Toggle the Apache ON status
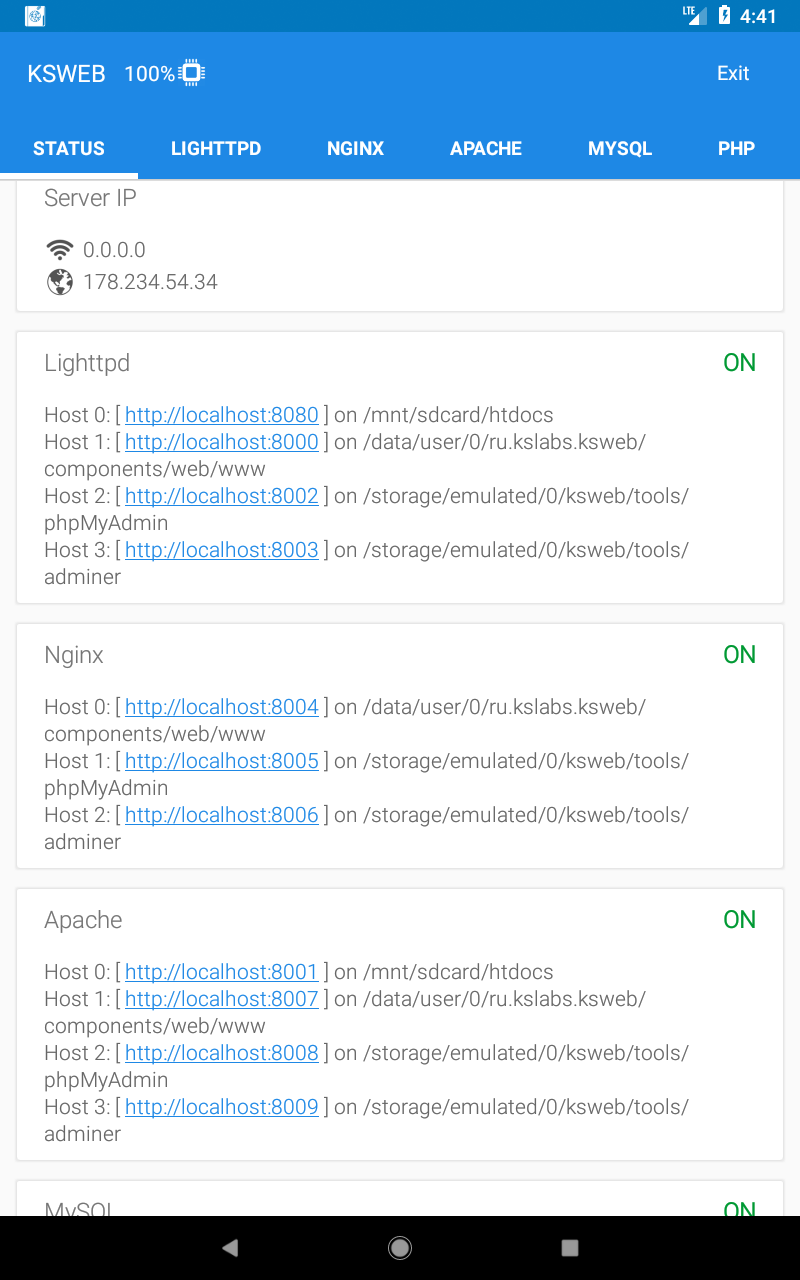The image size is (800, 1280). tap(739, 920)
